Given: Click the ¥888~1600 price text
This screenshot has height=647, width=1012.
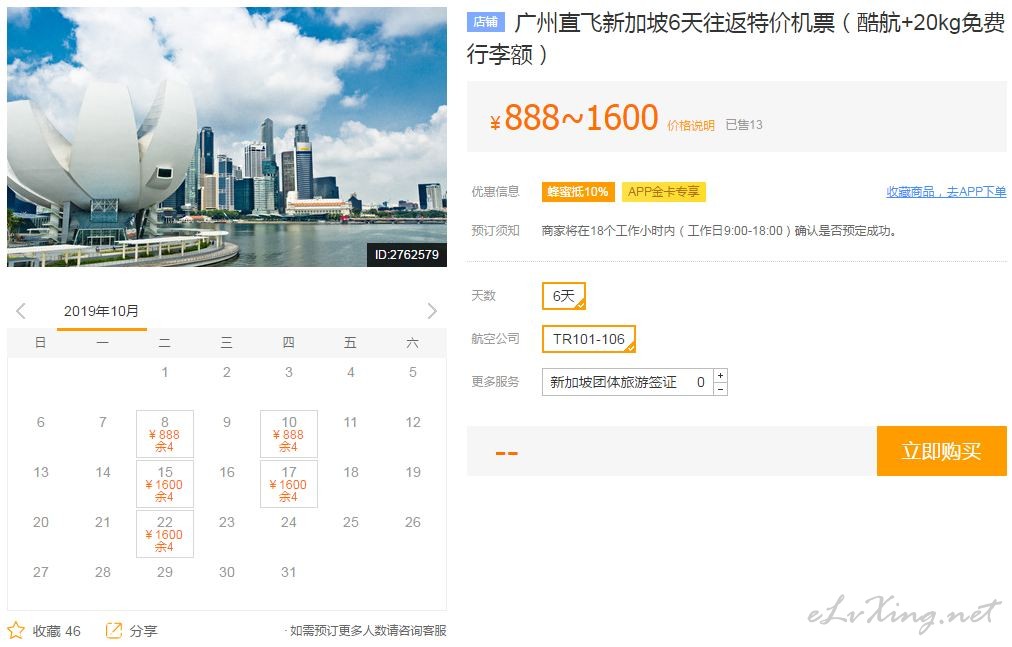Looking at the screenshot, I should tap(574, 118).
